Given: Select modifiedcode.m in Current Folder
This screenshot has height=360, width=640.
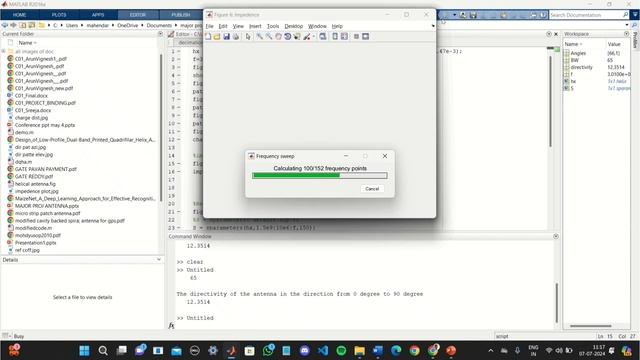Looking at the screenshot, I should pos(33,228).
